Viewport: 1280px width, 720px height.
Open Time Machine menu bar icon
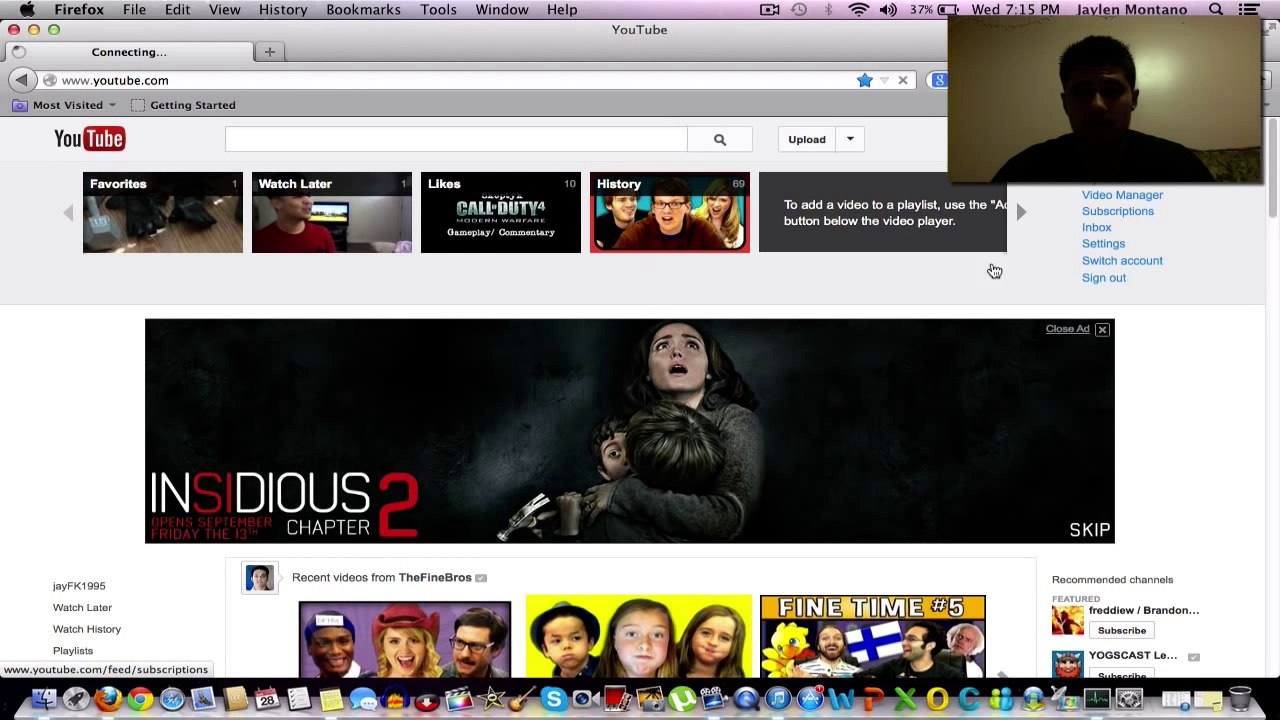pos(799,9)
